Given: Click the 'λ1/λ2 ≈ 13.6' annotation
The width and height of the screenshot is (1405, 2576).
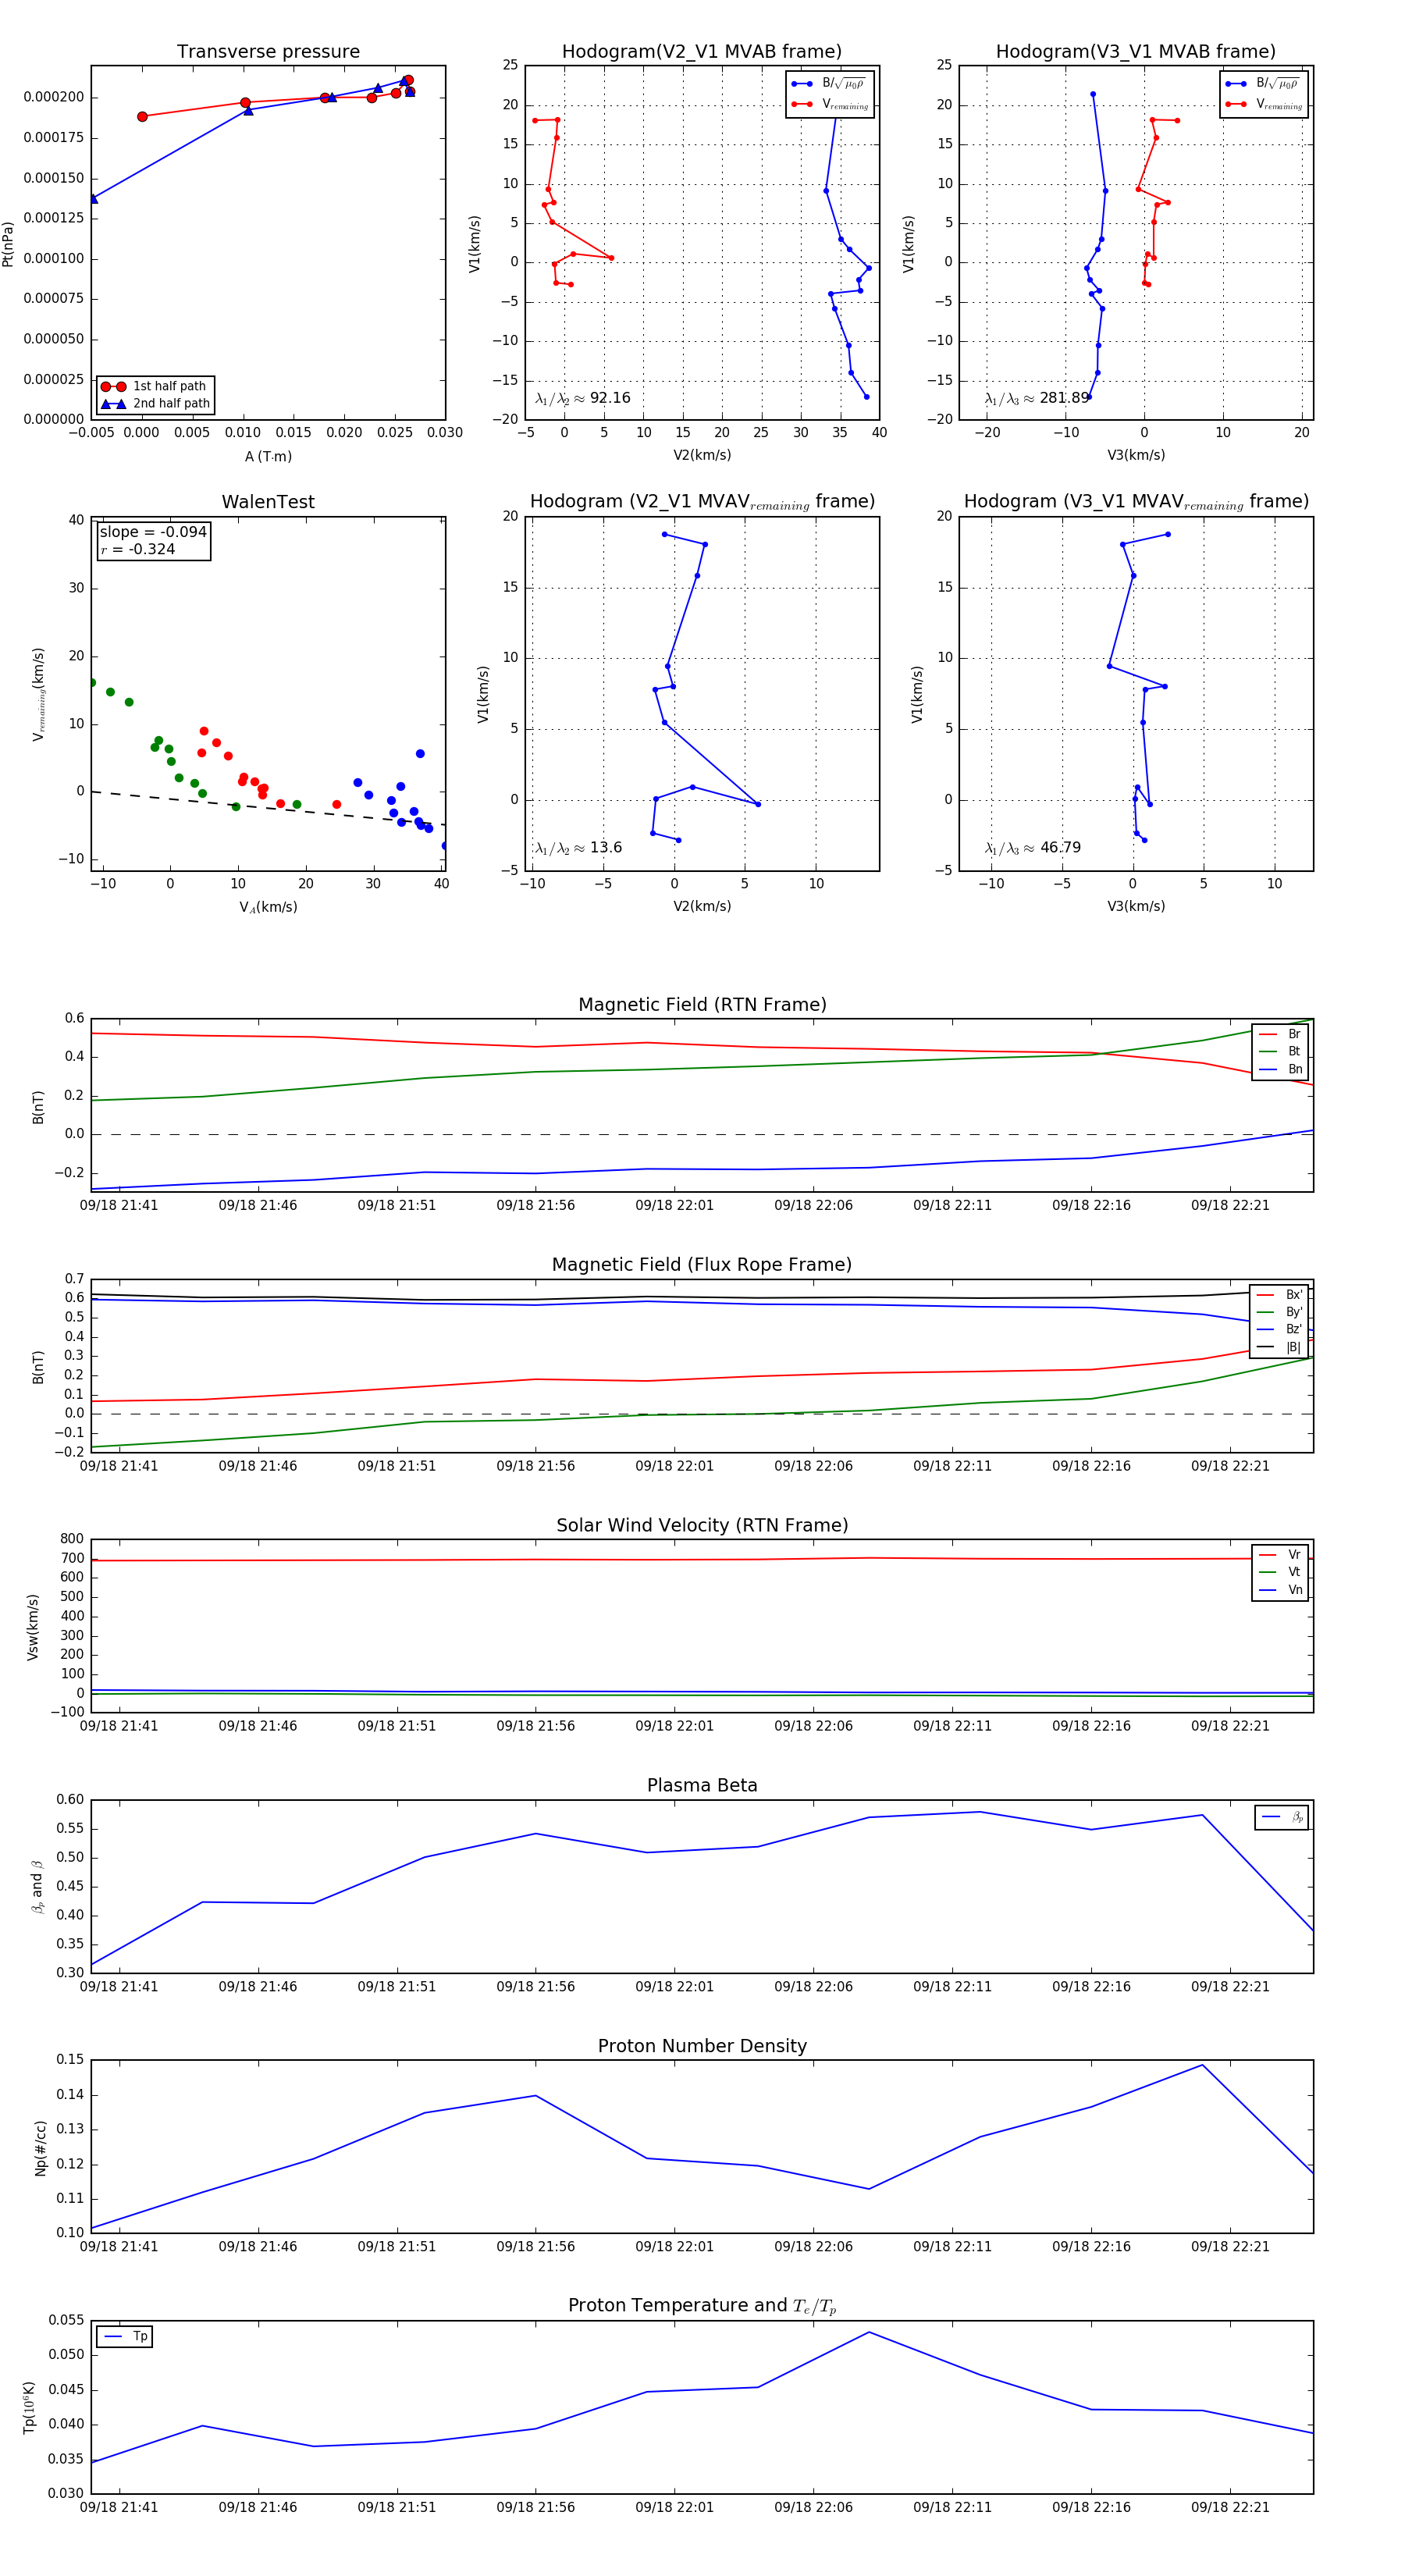Looking at the screenshot, I should click(578, 848).
